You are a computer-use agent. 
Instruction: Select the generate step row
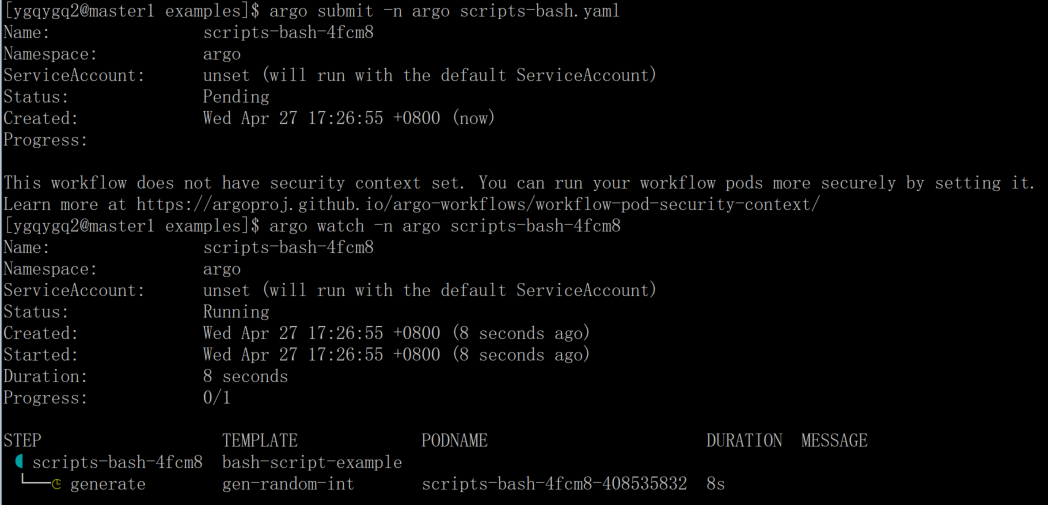(364, 484)
